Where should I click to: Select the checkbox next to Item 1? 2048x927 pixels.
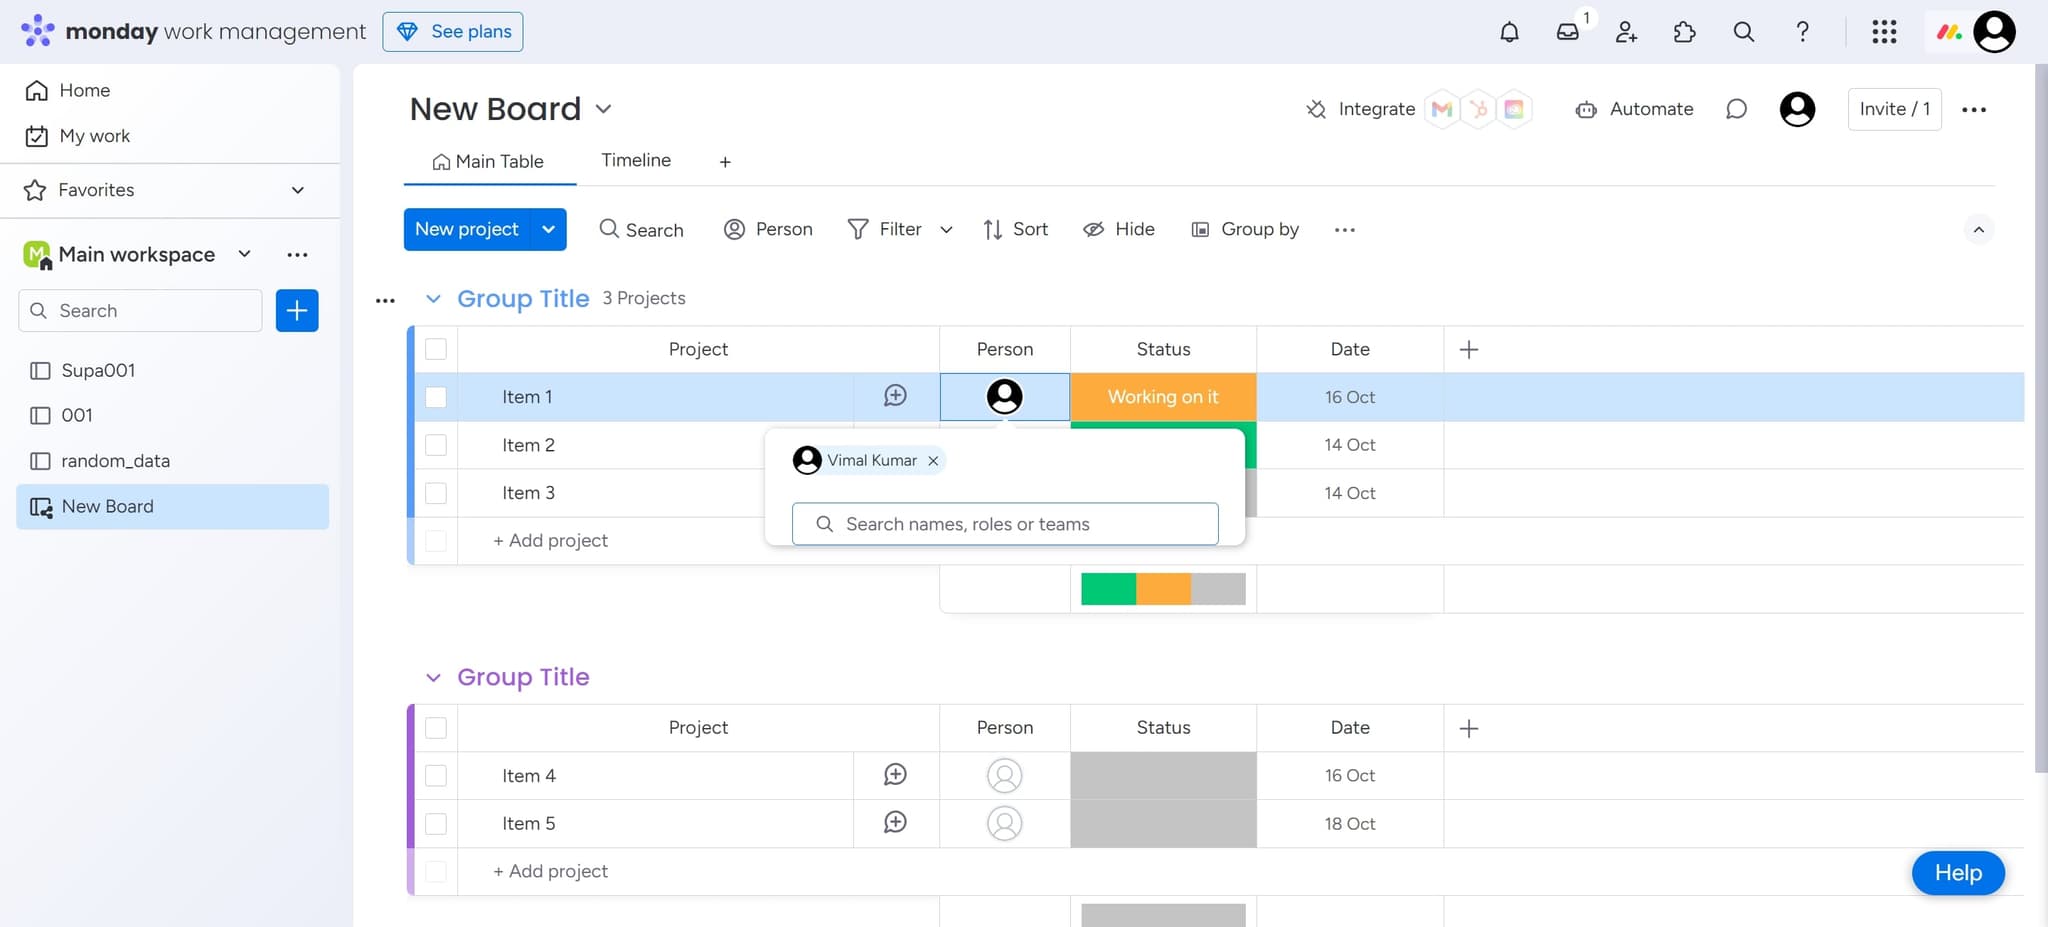(436, 396)
